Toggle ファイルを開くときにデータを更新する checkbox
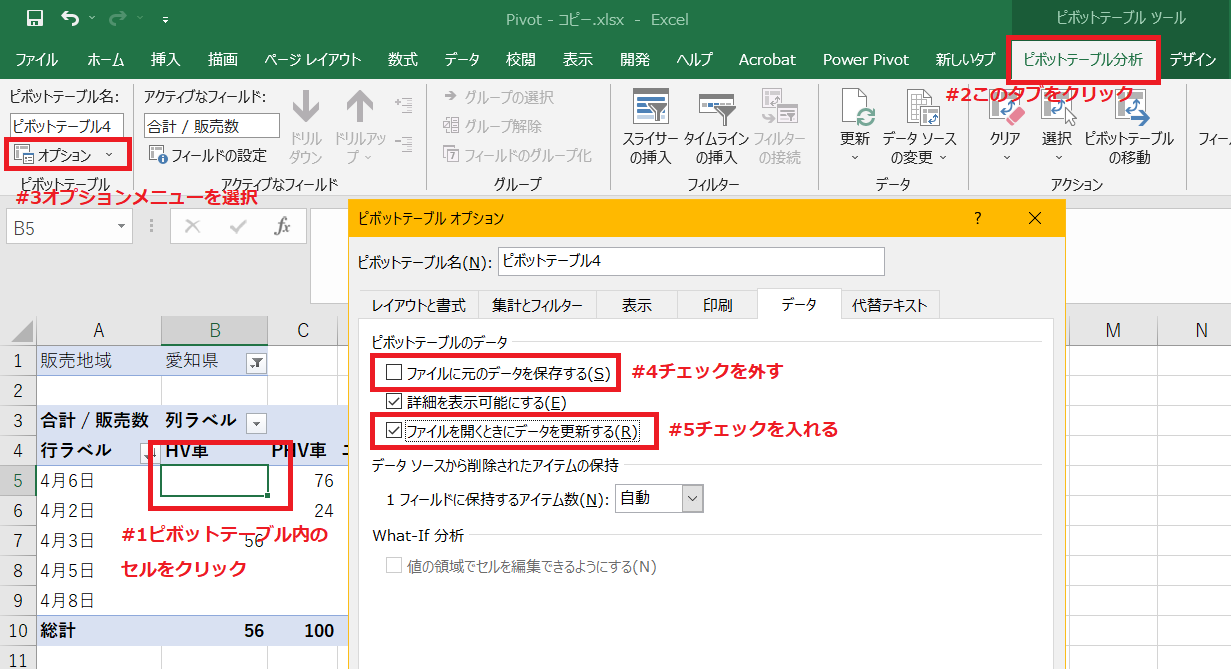This screenshot has width=1231, height=669. [394, 432]
